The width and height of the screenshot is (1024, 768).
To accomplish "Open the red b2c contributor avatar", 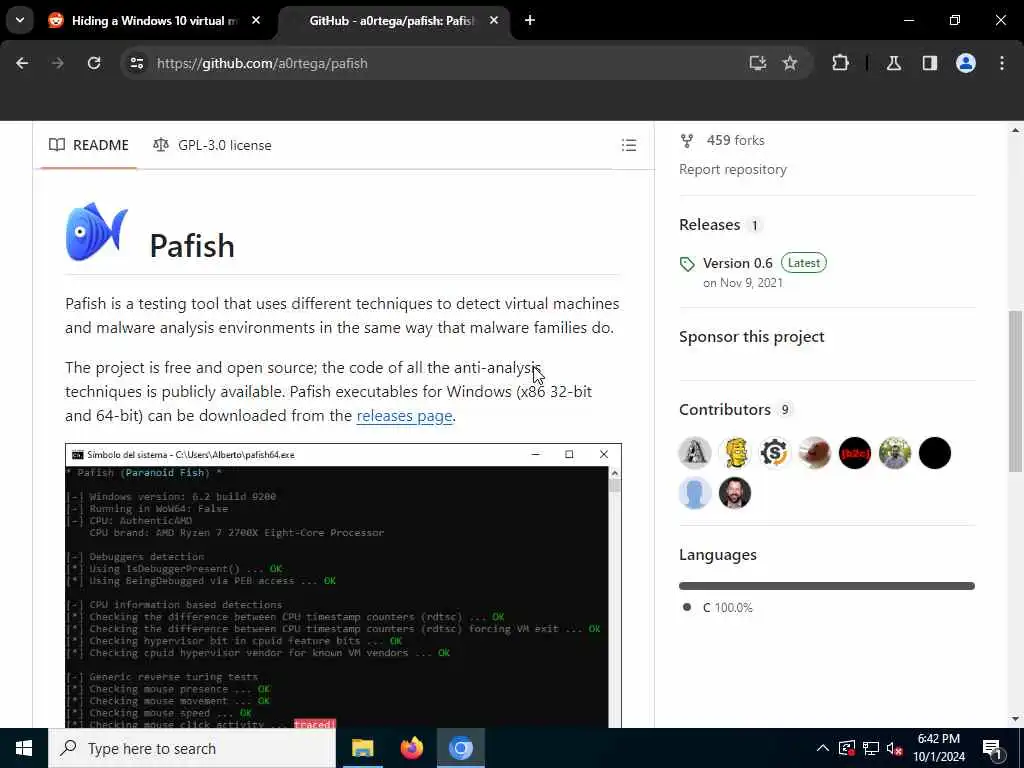I will [855, 453].
